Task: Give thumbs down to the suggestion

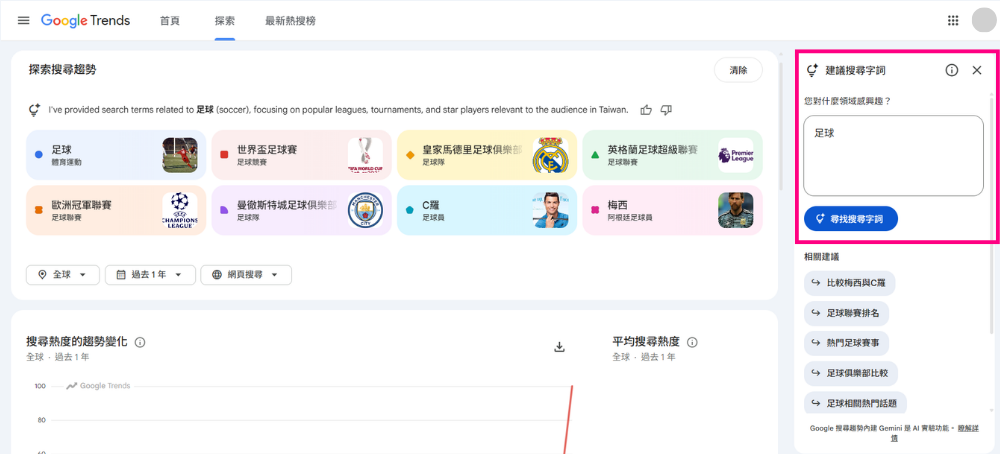Action: pos(666,110)
